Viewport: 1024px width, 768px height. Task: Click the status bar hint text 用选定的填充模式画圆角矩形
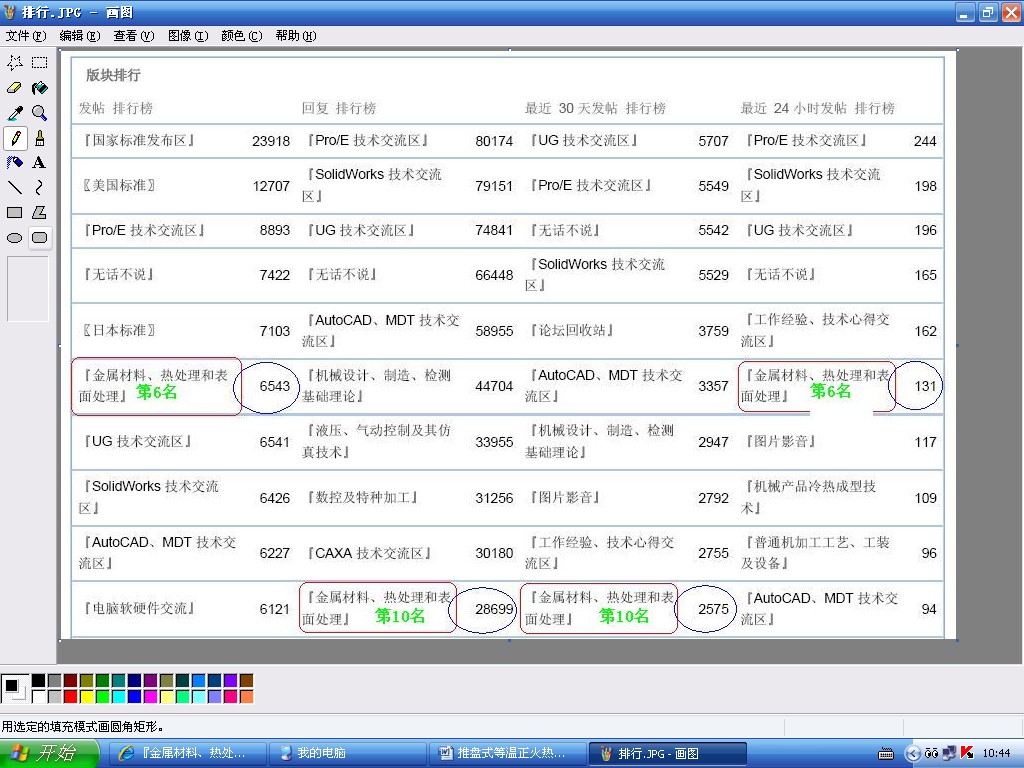(x=82, y=727)
